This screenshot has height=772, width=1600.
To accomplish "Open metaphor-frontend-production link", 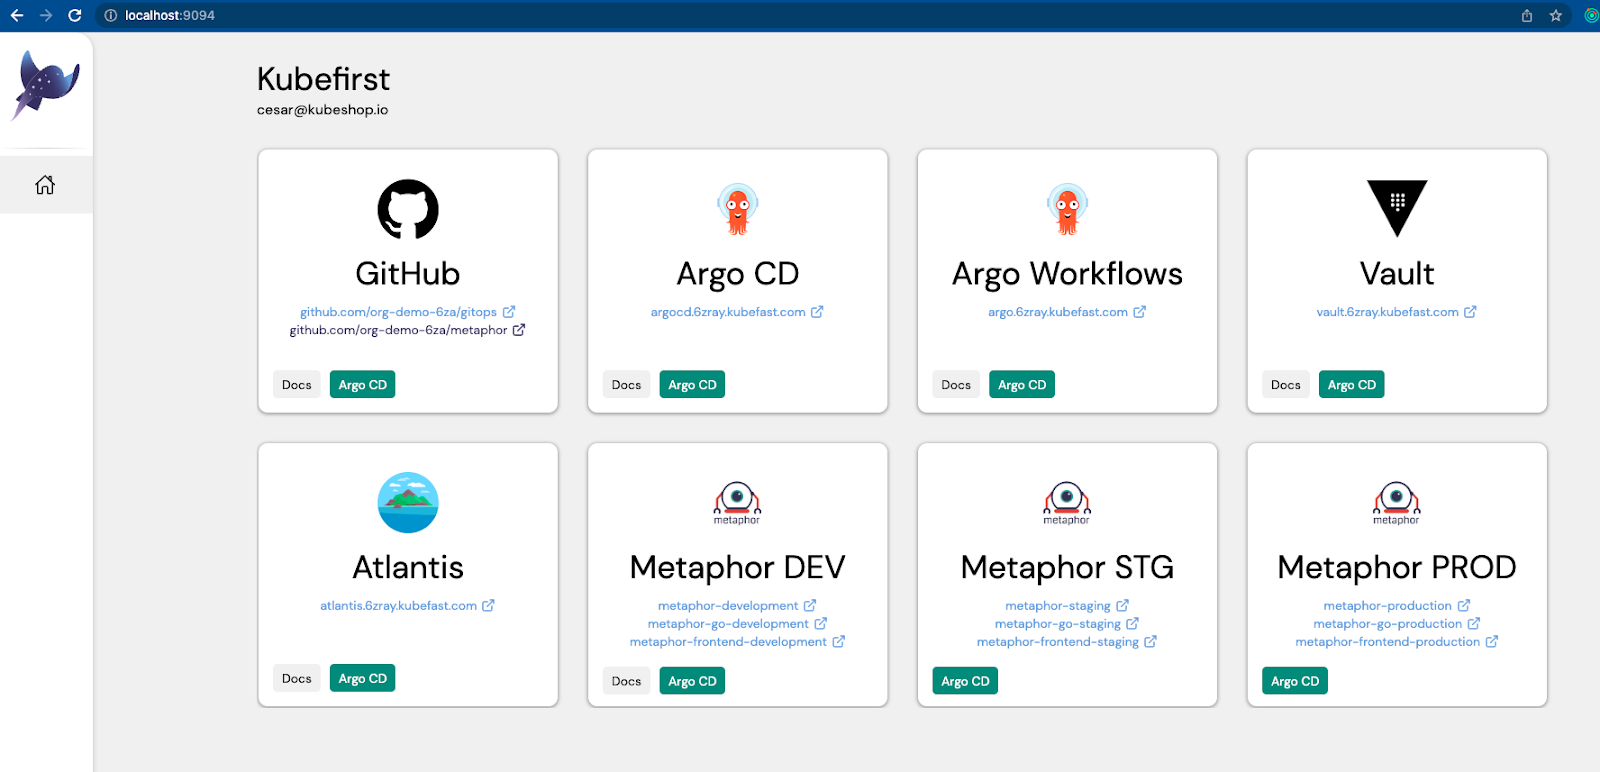I will (x=1387, y=642).
